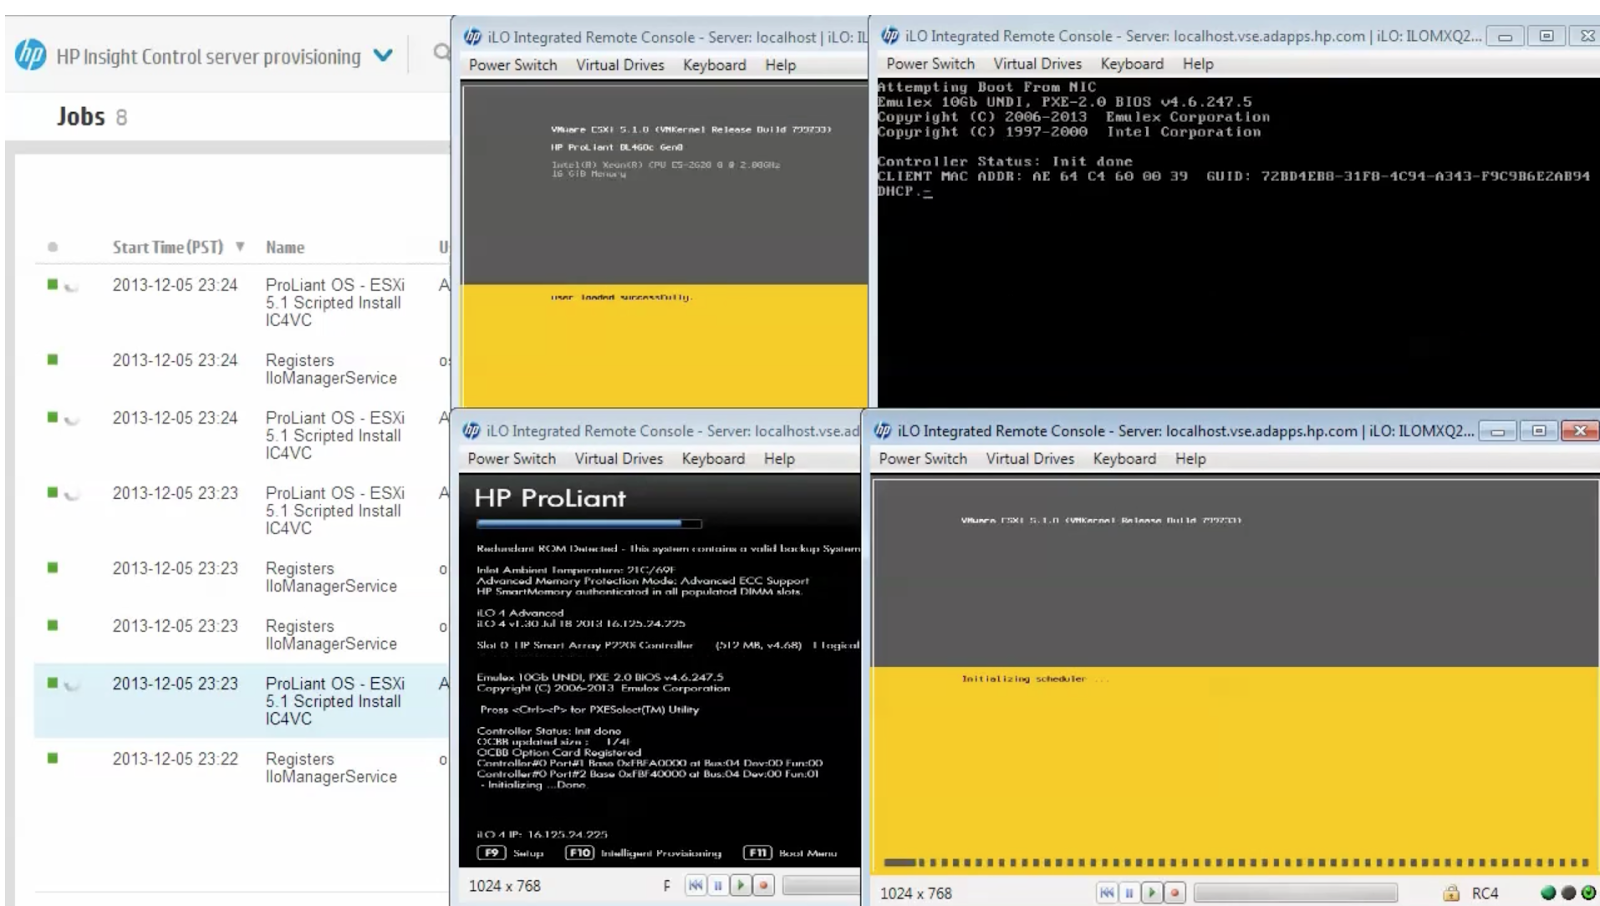Click the green status icon of the 23:22 Registers job
Image resolution: width=1600 pixels, height=906 pixels.
coord(53,758)
